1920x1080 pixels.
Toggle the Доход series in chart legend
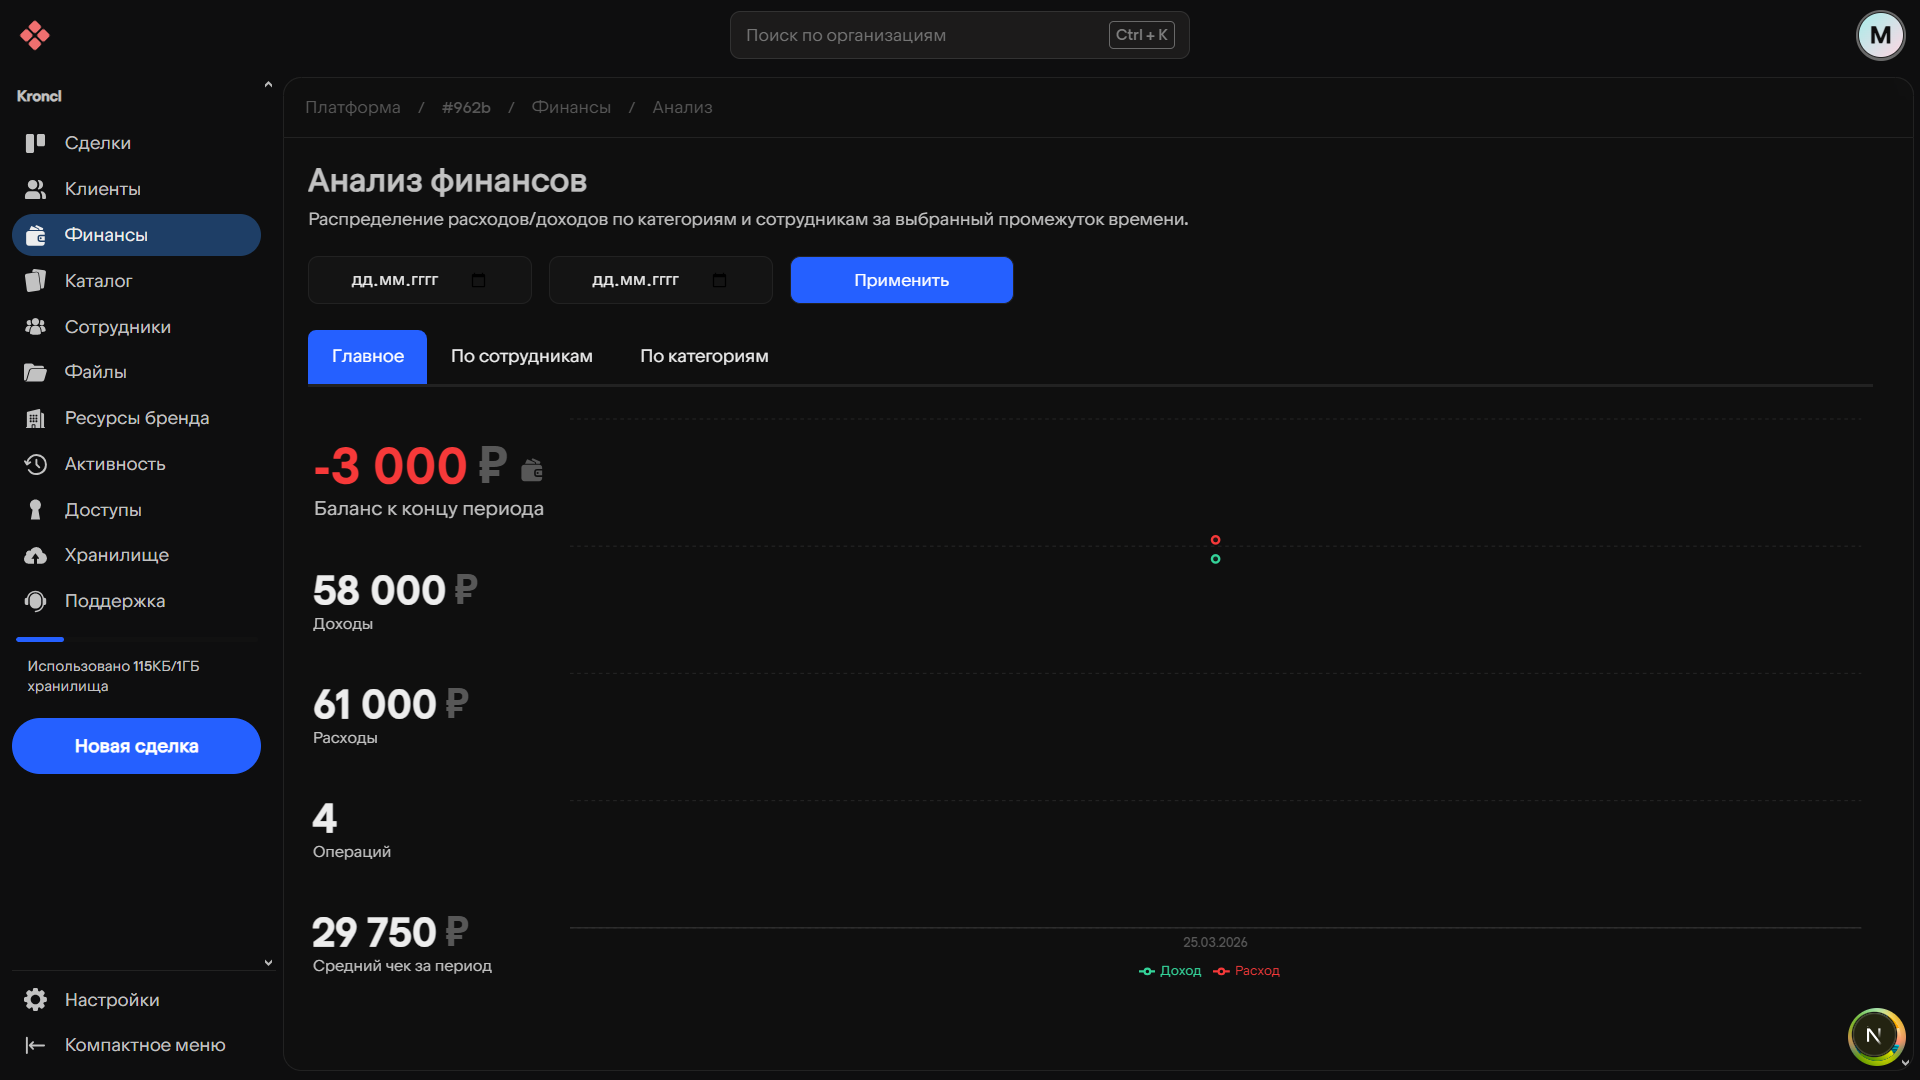(1170, 971)
